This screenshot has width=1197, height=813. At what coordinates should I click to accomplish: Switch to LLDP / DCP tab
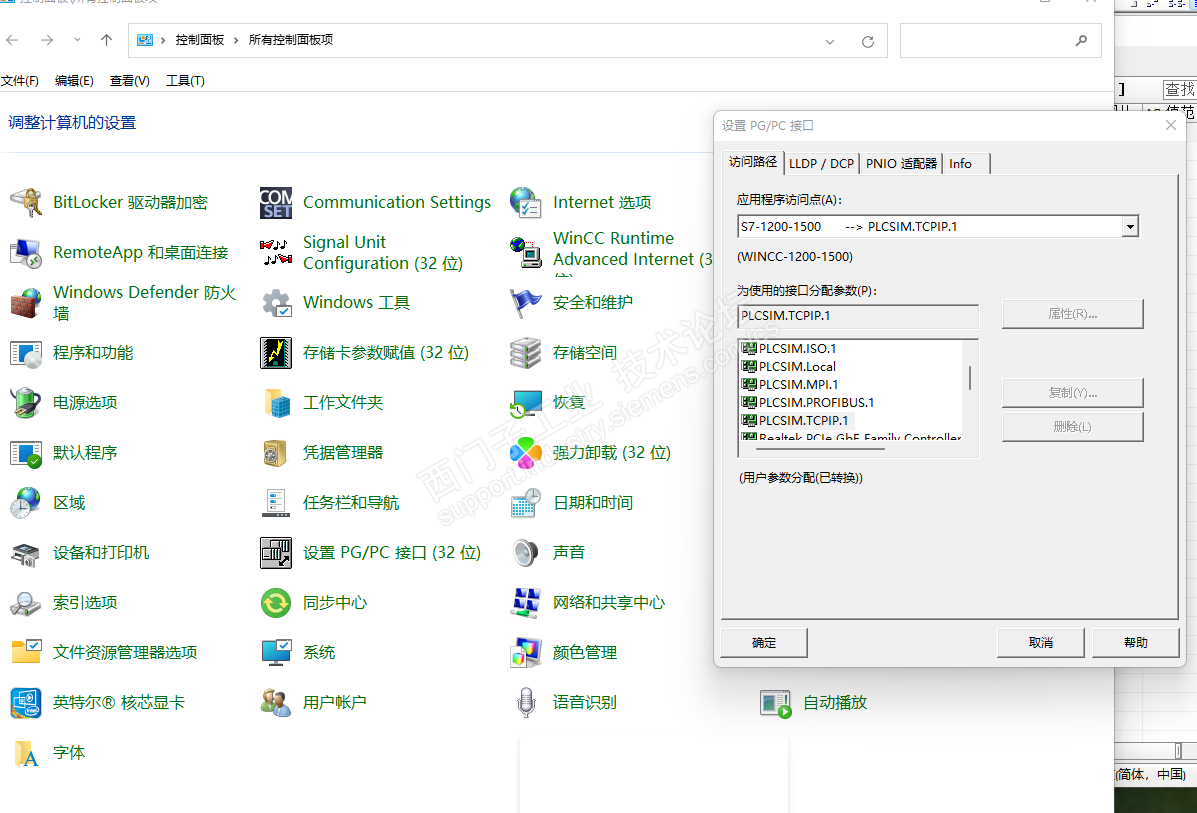[x=821, y=163]
